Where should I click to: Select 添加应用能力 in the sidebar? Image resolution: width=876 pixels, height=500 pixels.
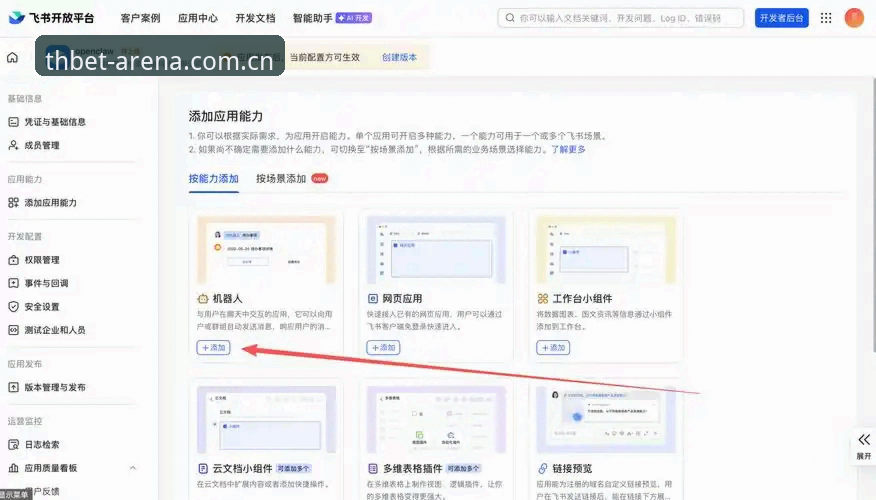coord(50,203)
